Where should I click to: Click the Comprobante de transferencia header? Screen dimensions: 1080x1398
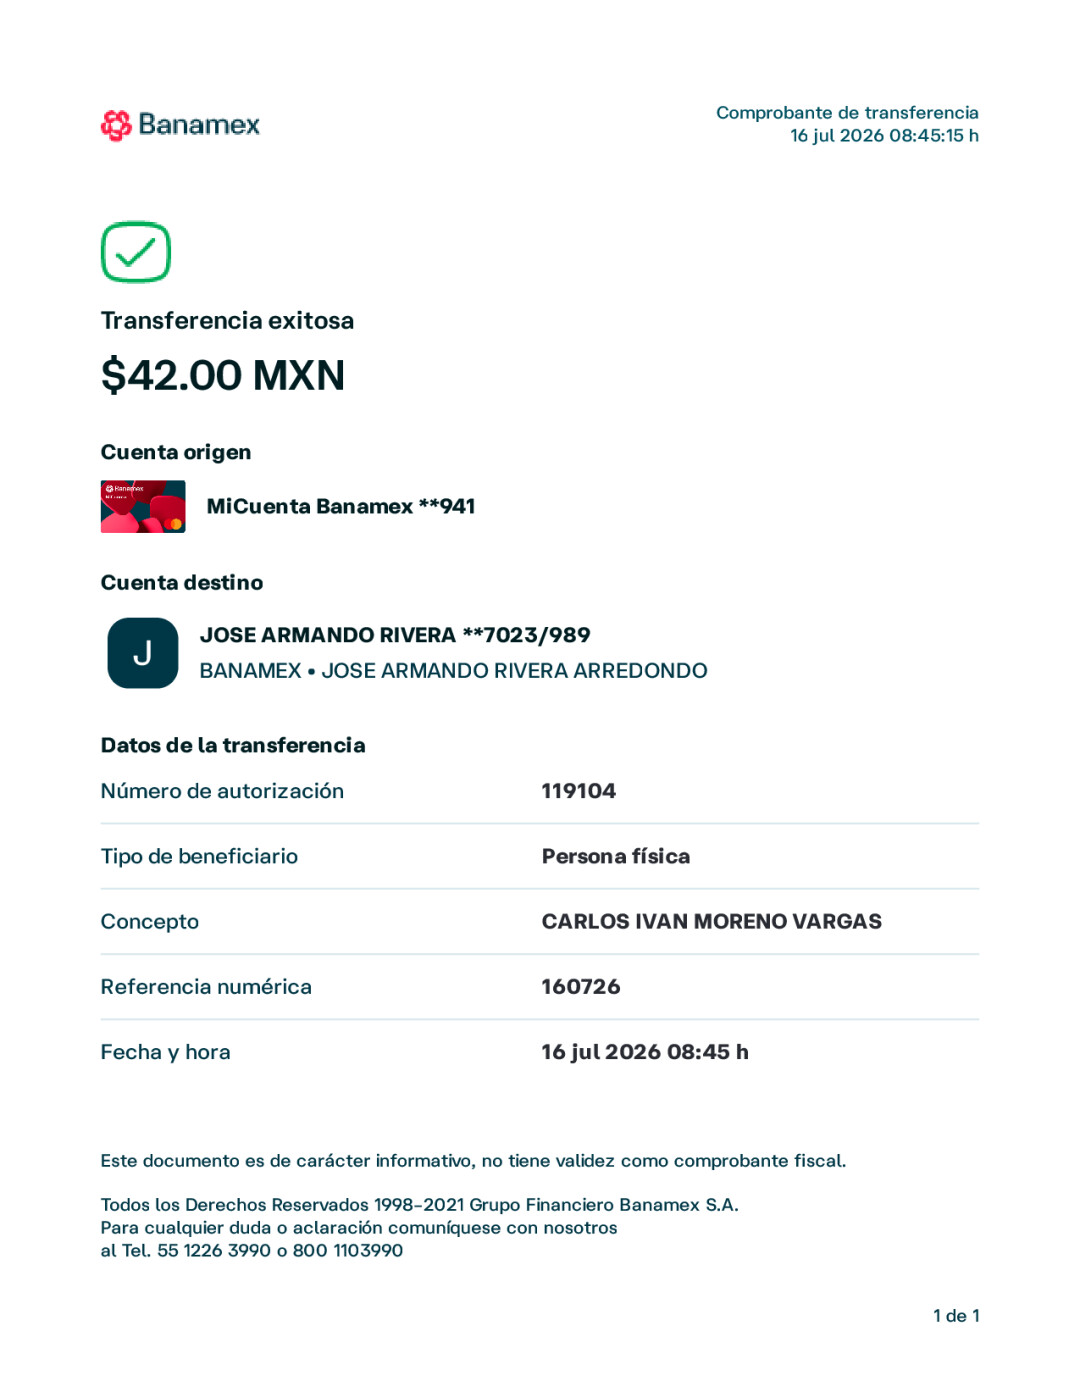(x=847, y=113)
